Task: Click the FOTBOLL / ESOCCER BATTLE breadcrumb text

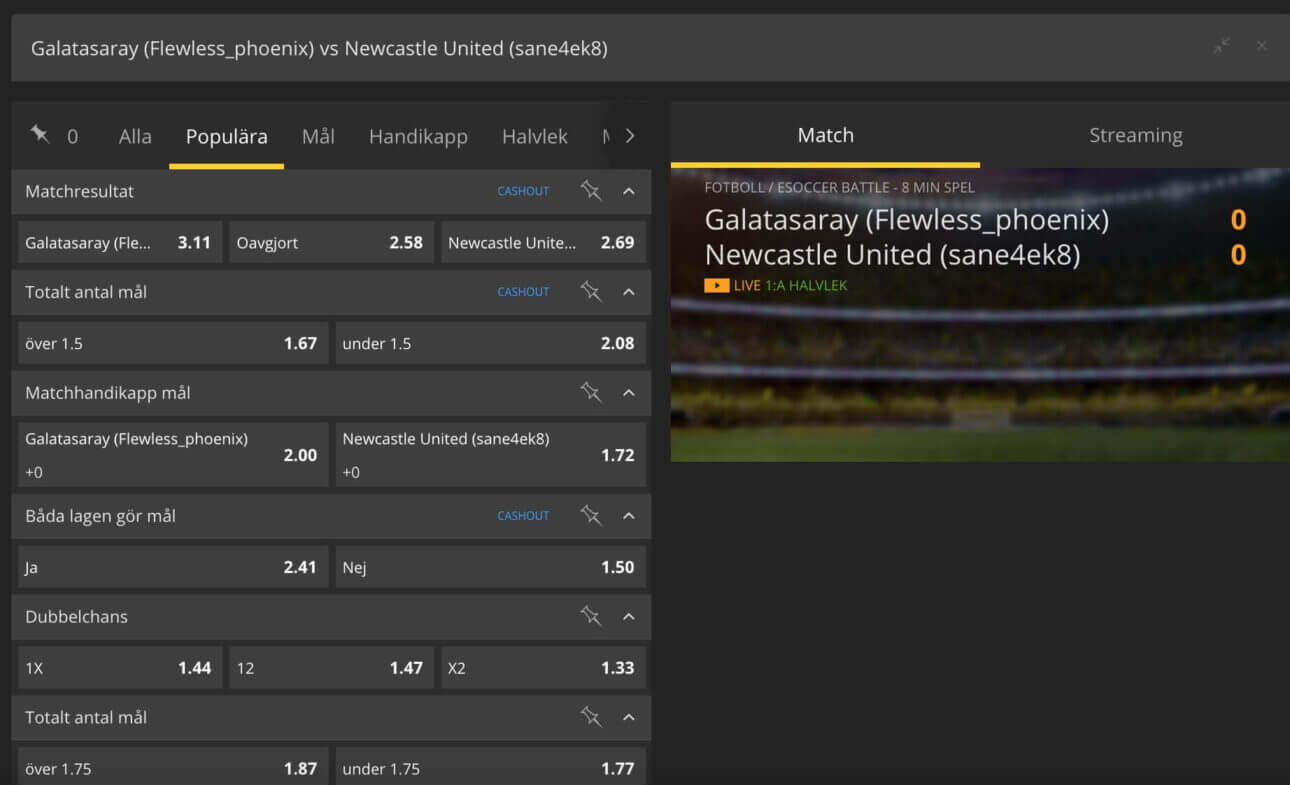Action: click(839, 187)
